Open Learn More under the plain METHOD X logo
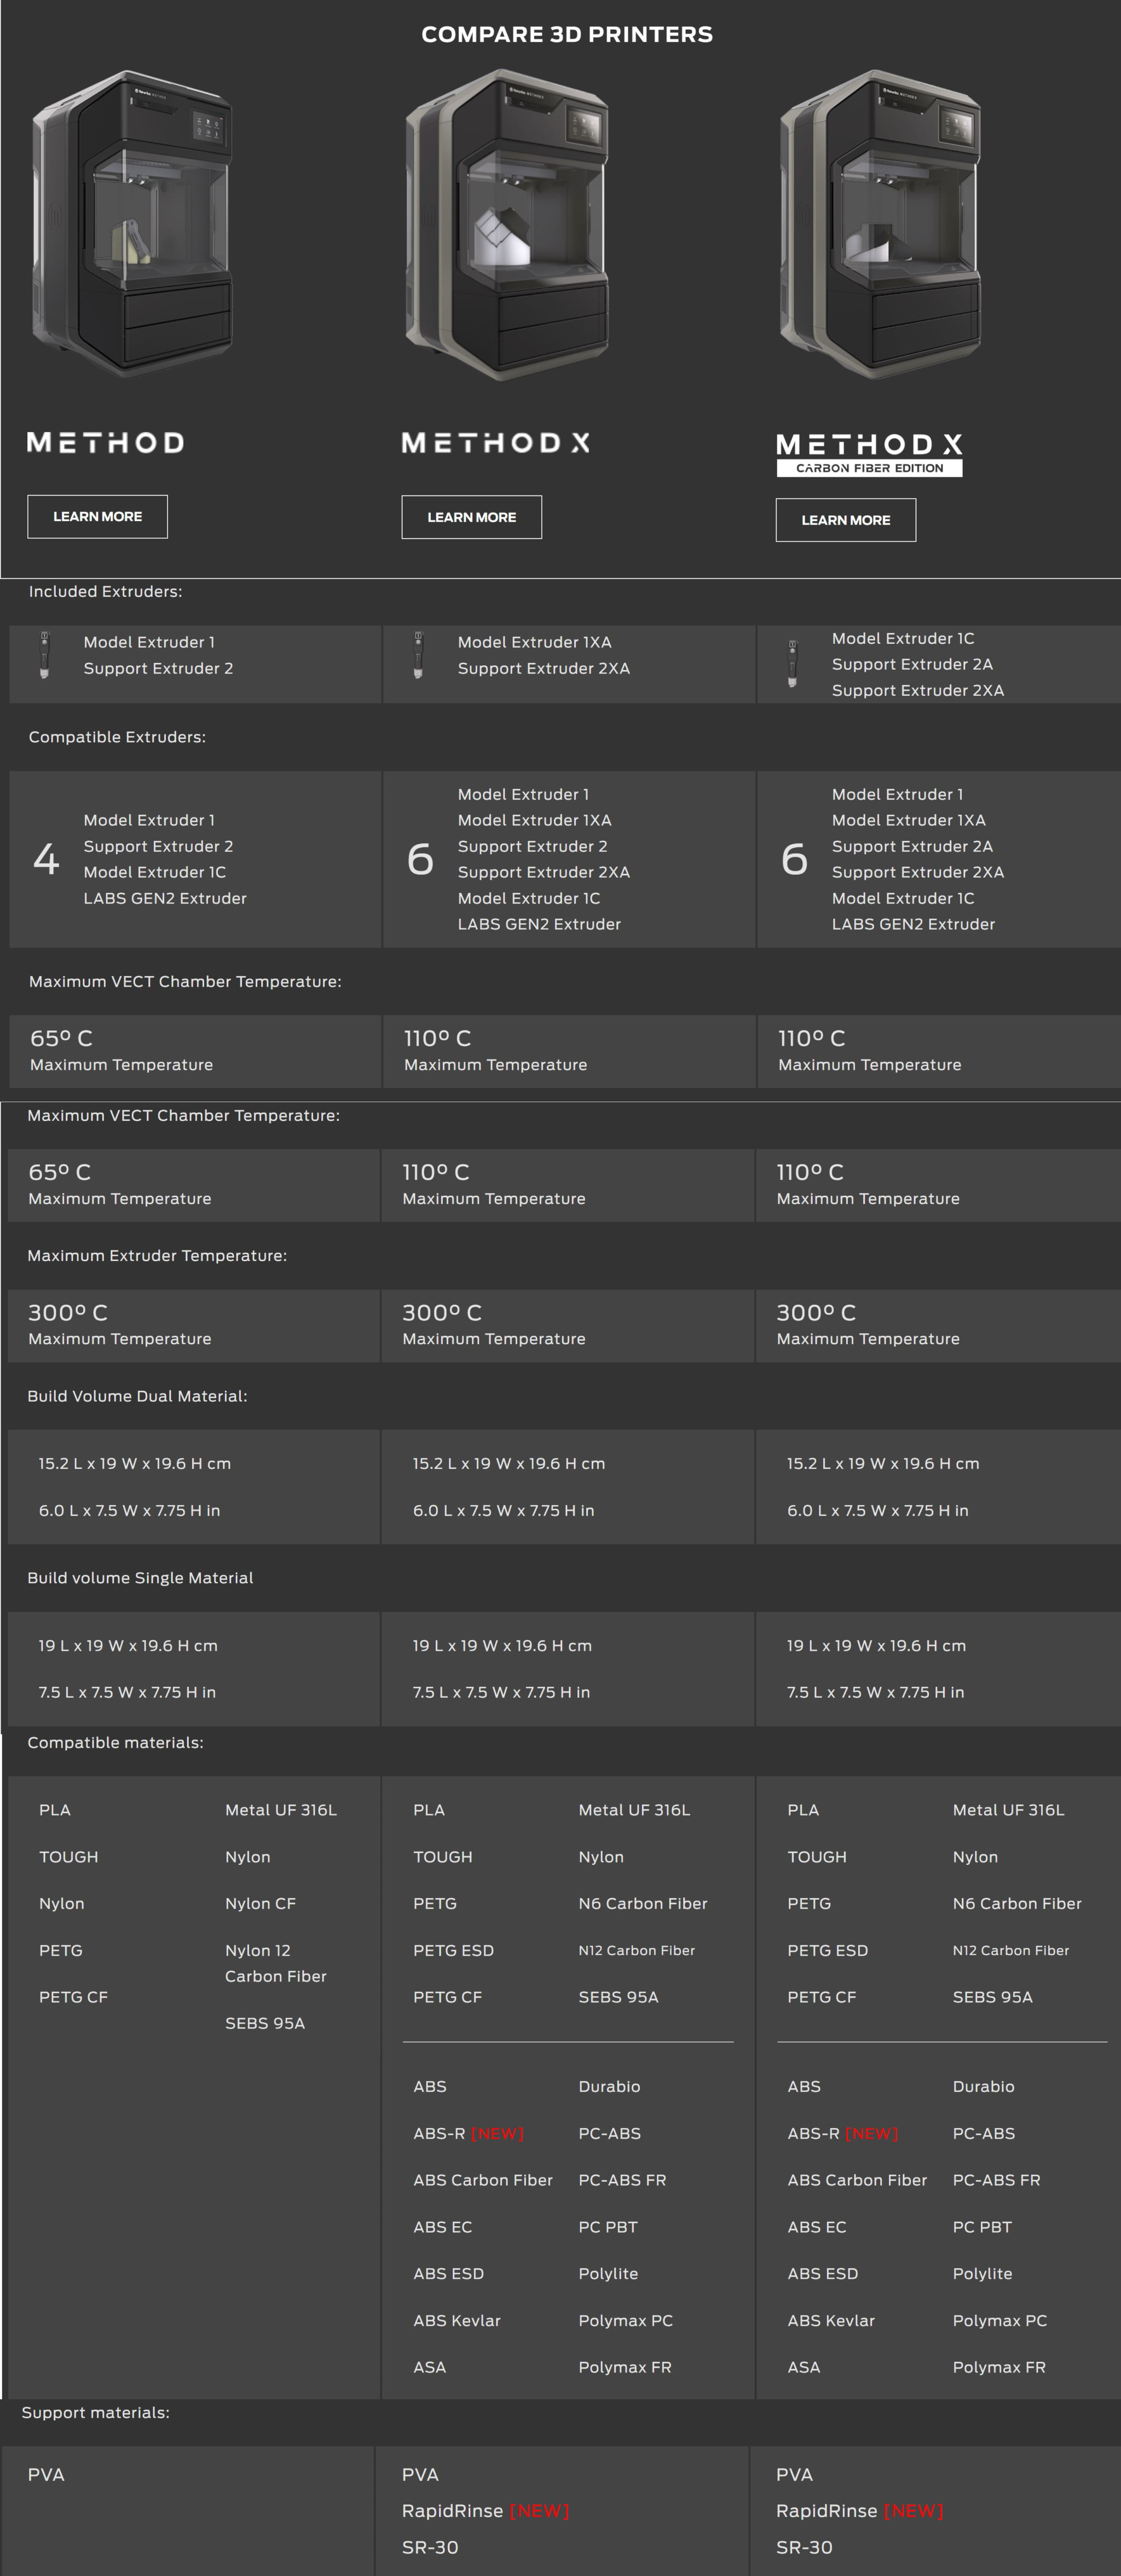 [472, 517]
